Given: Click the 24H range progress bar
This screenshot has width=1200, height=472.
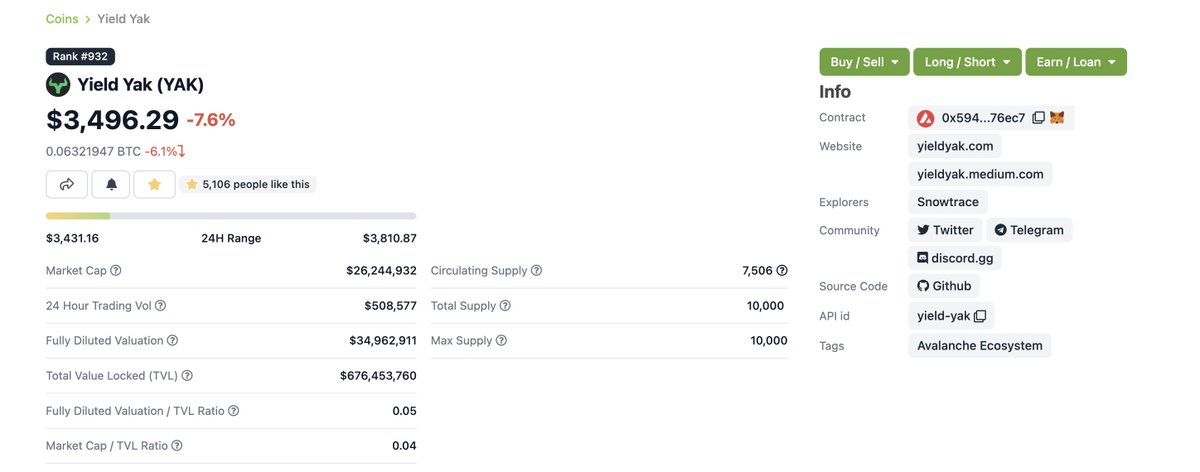Looking at the screenshot, I should tap(231, 216).
